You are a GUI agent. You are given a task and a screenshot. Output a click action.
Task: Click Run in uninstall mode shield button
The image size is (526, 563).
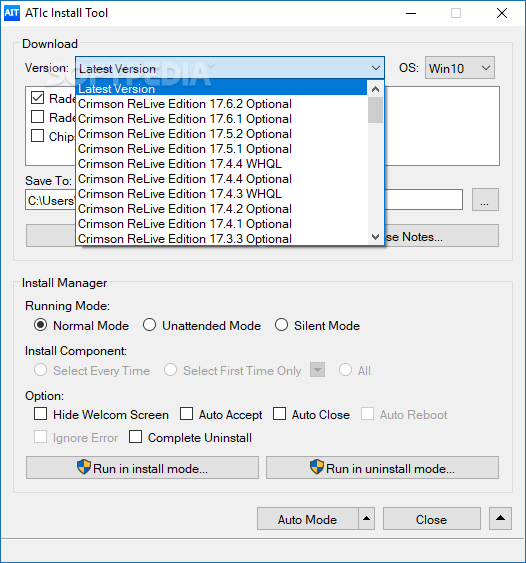coord(382,468)
